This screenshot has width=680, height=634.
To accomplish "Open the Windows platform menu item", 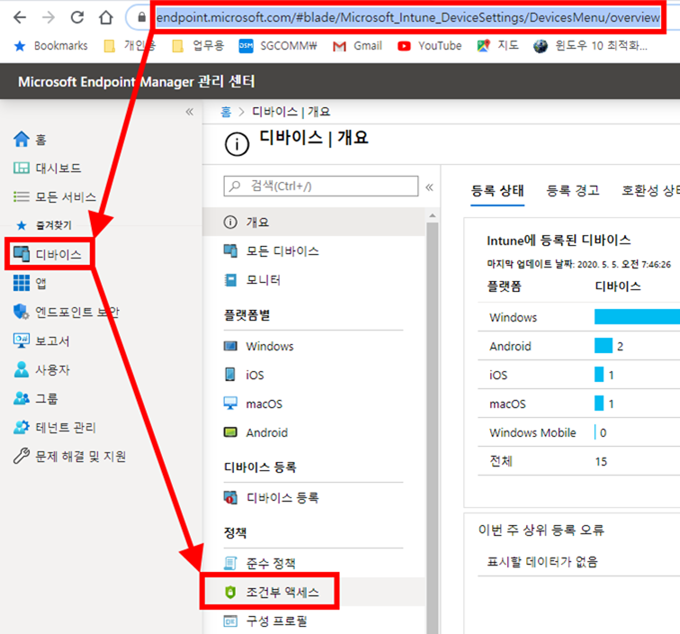I will click(x=314, y=346).
